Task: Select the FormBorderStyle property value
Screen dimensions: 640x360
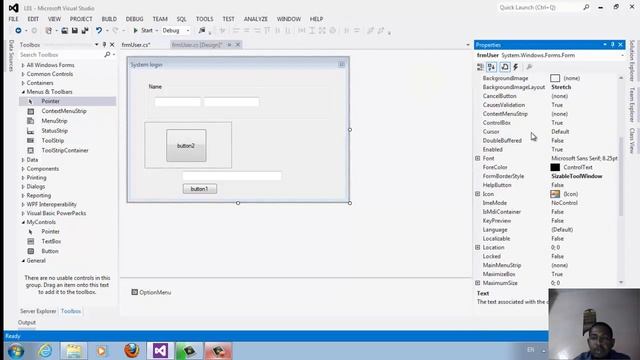Action: point(576,176)
